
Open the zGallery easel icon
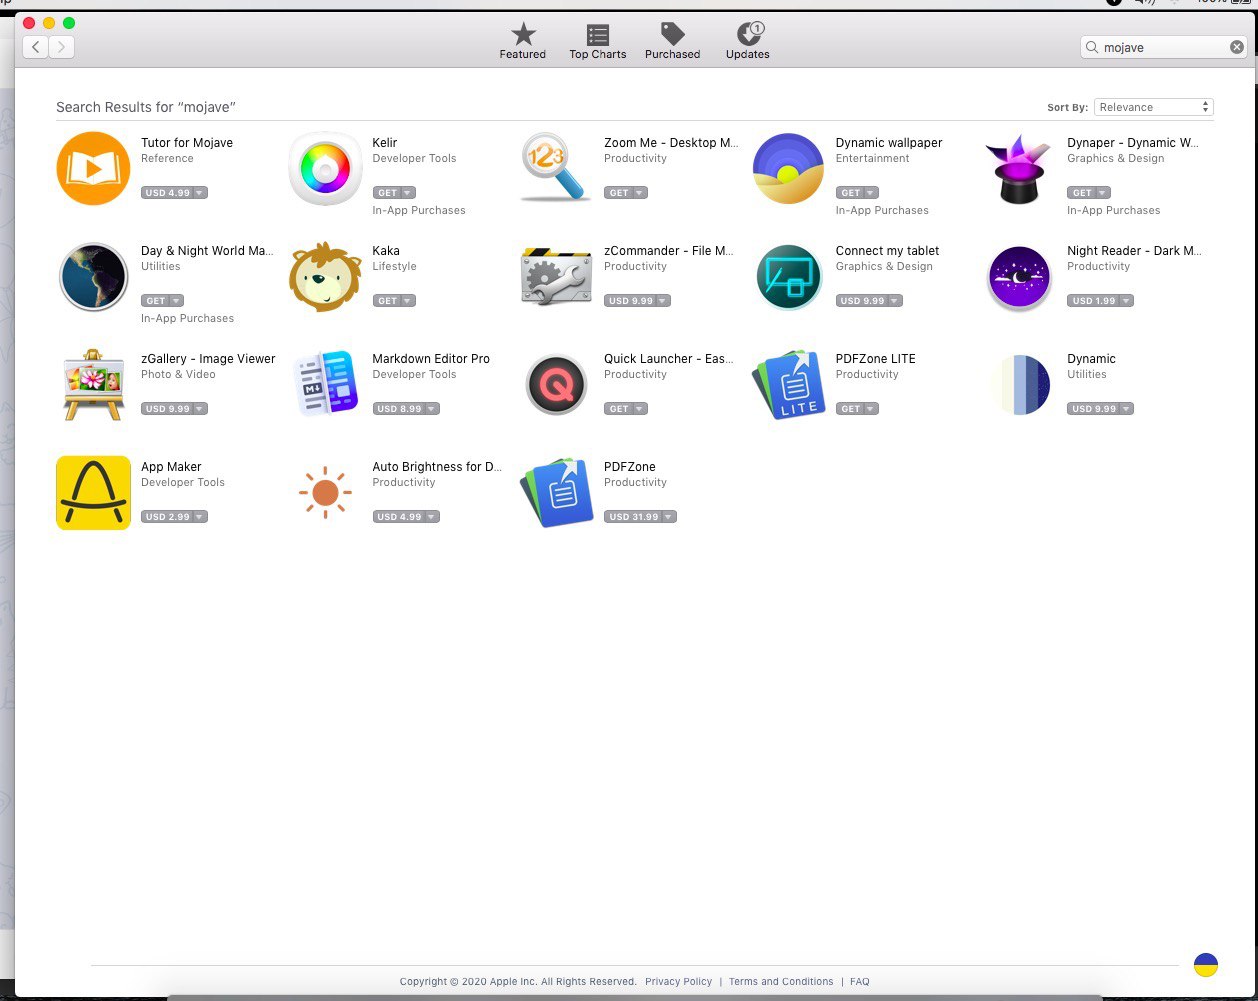pos(93,384)
